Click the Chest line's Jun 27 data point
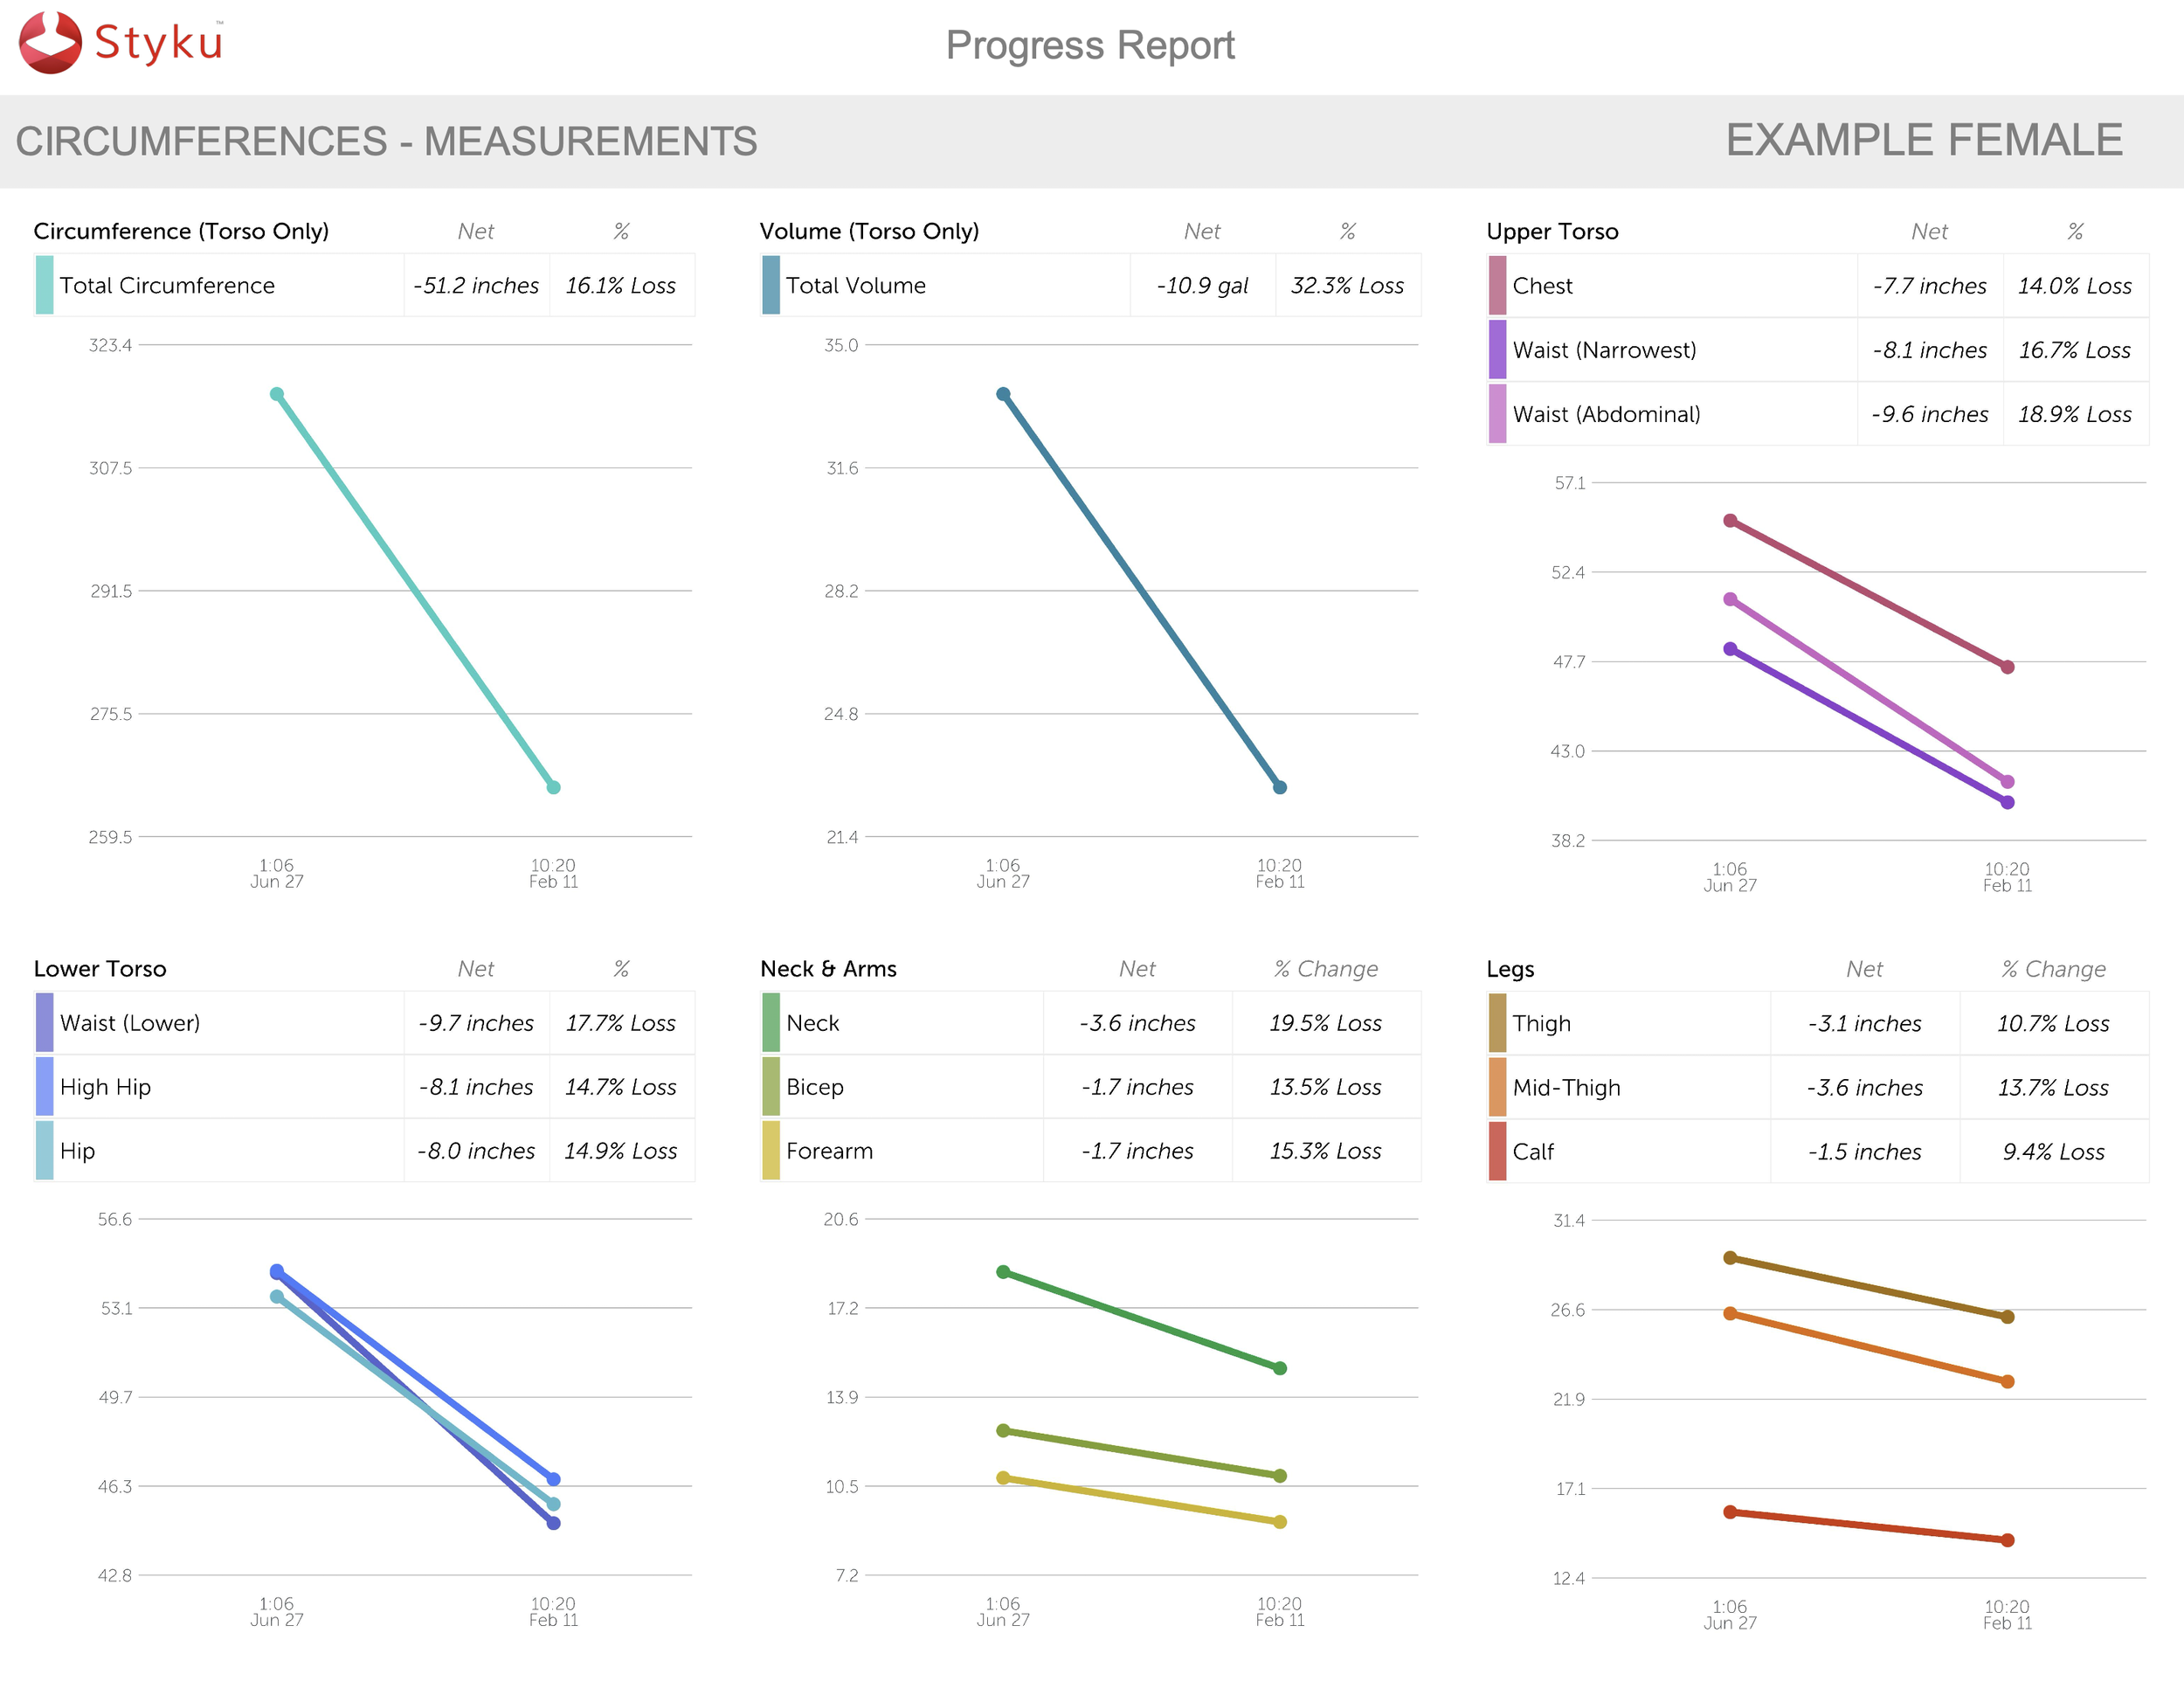Viewport: 2184px width, 1688px height. tap(1730, 520)
